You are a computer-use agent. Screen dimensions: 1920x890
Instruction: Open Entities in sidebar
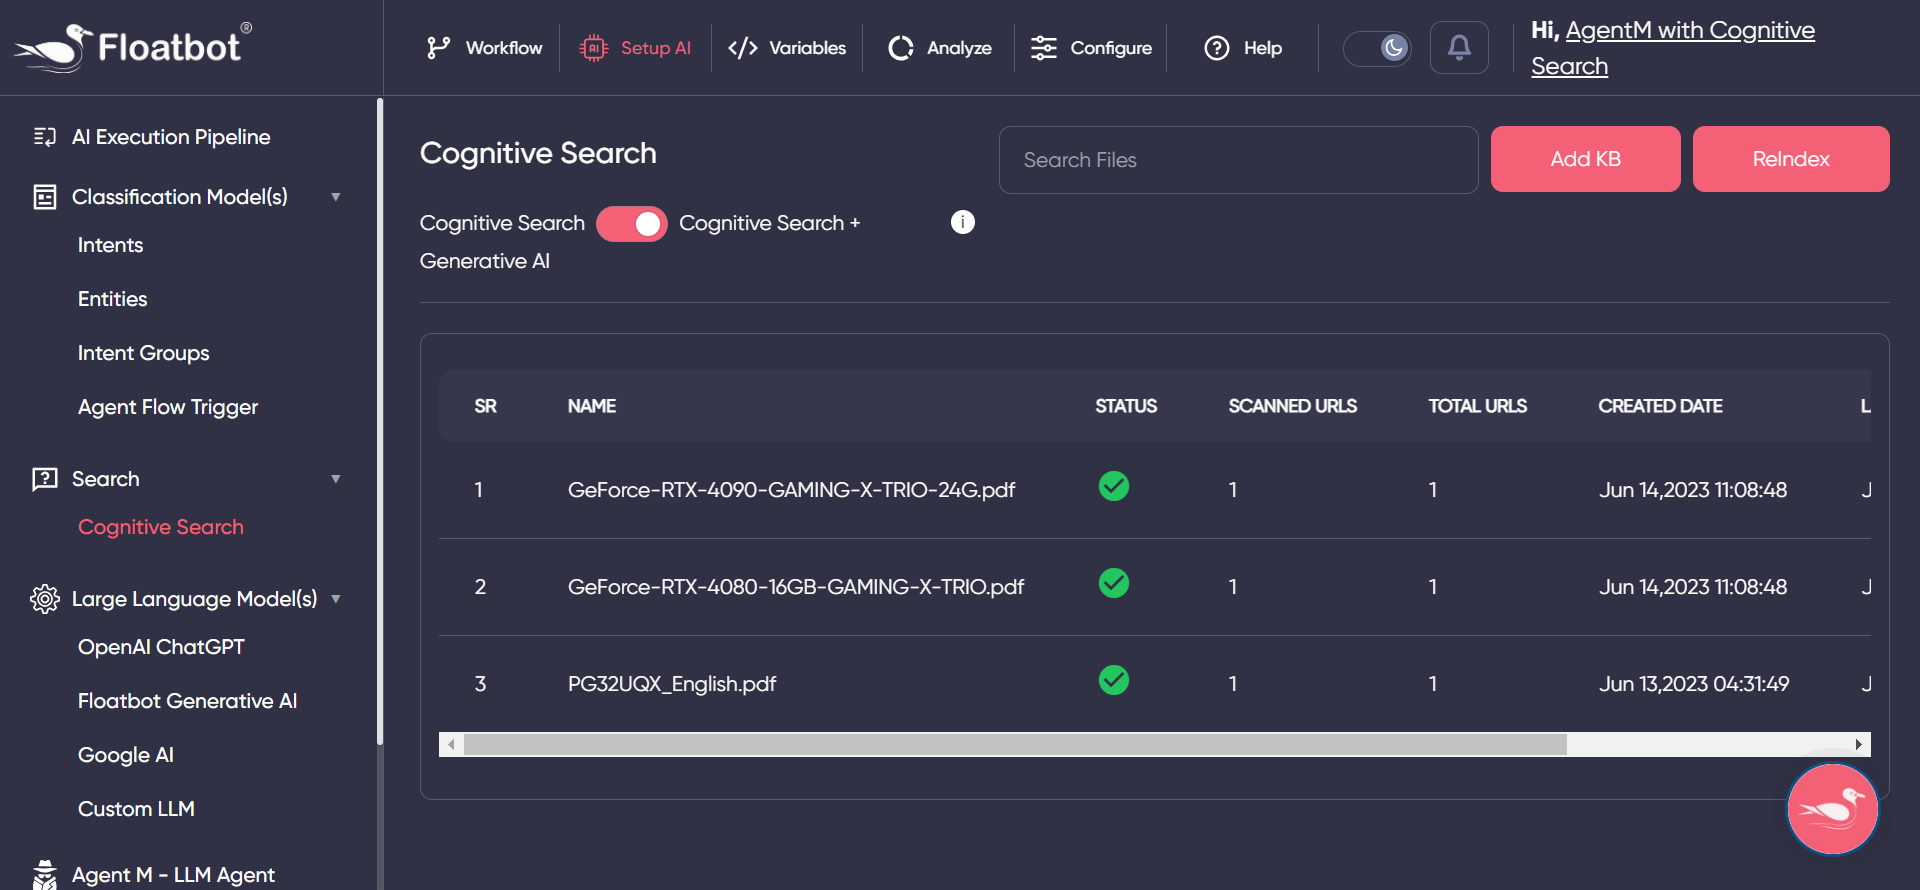pyautogui.click(x=112, y=299)
